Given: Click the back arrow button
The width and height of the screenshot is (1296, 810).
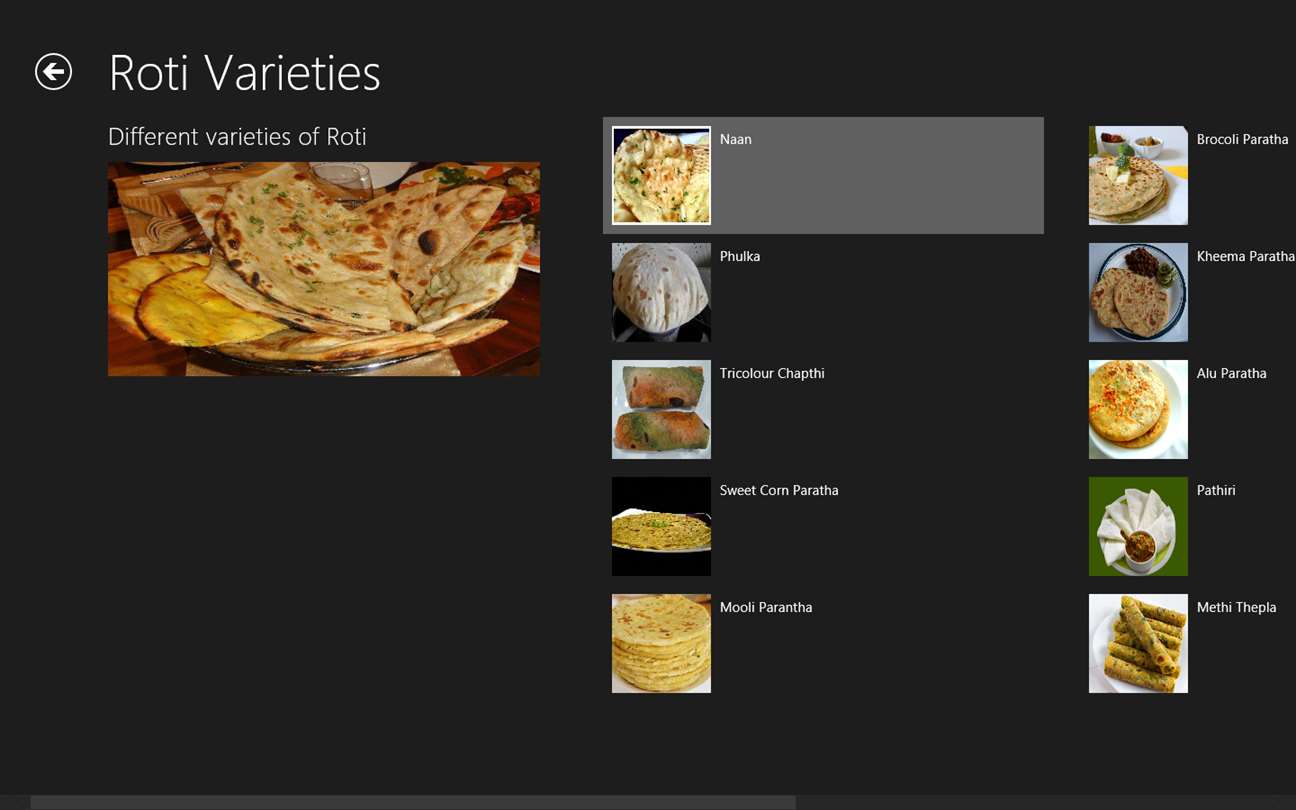Looking at the screenshot, I should 53,72.
